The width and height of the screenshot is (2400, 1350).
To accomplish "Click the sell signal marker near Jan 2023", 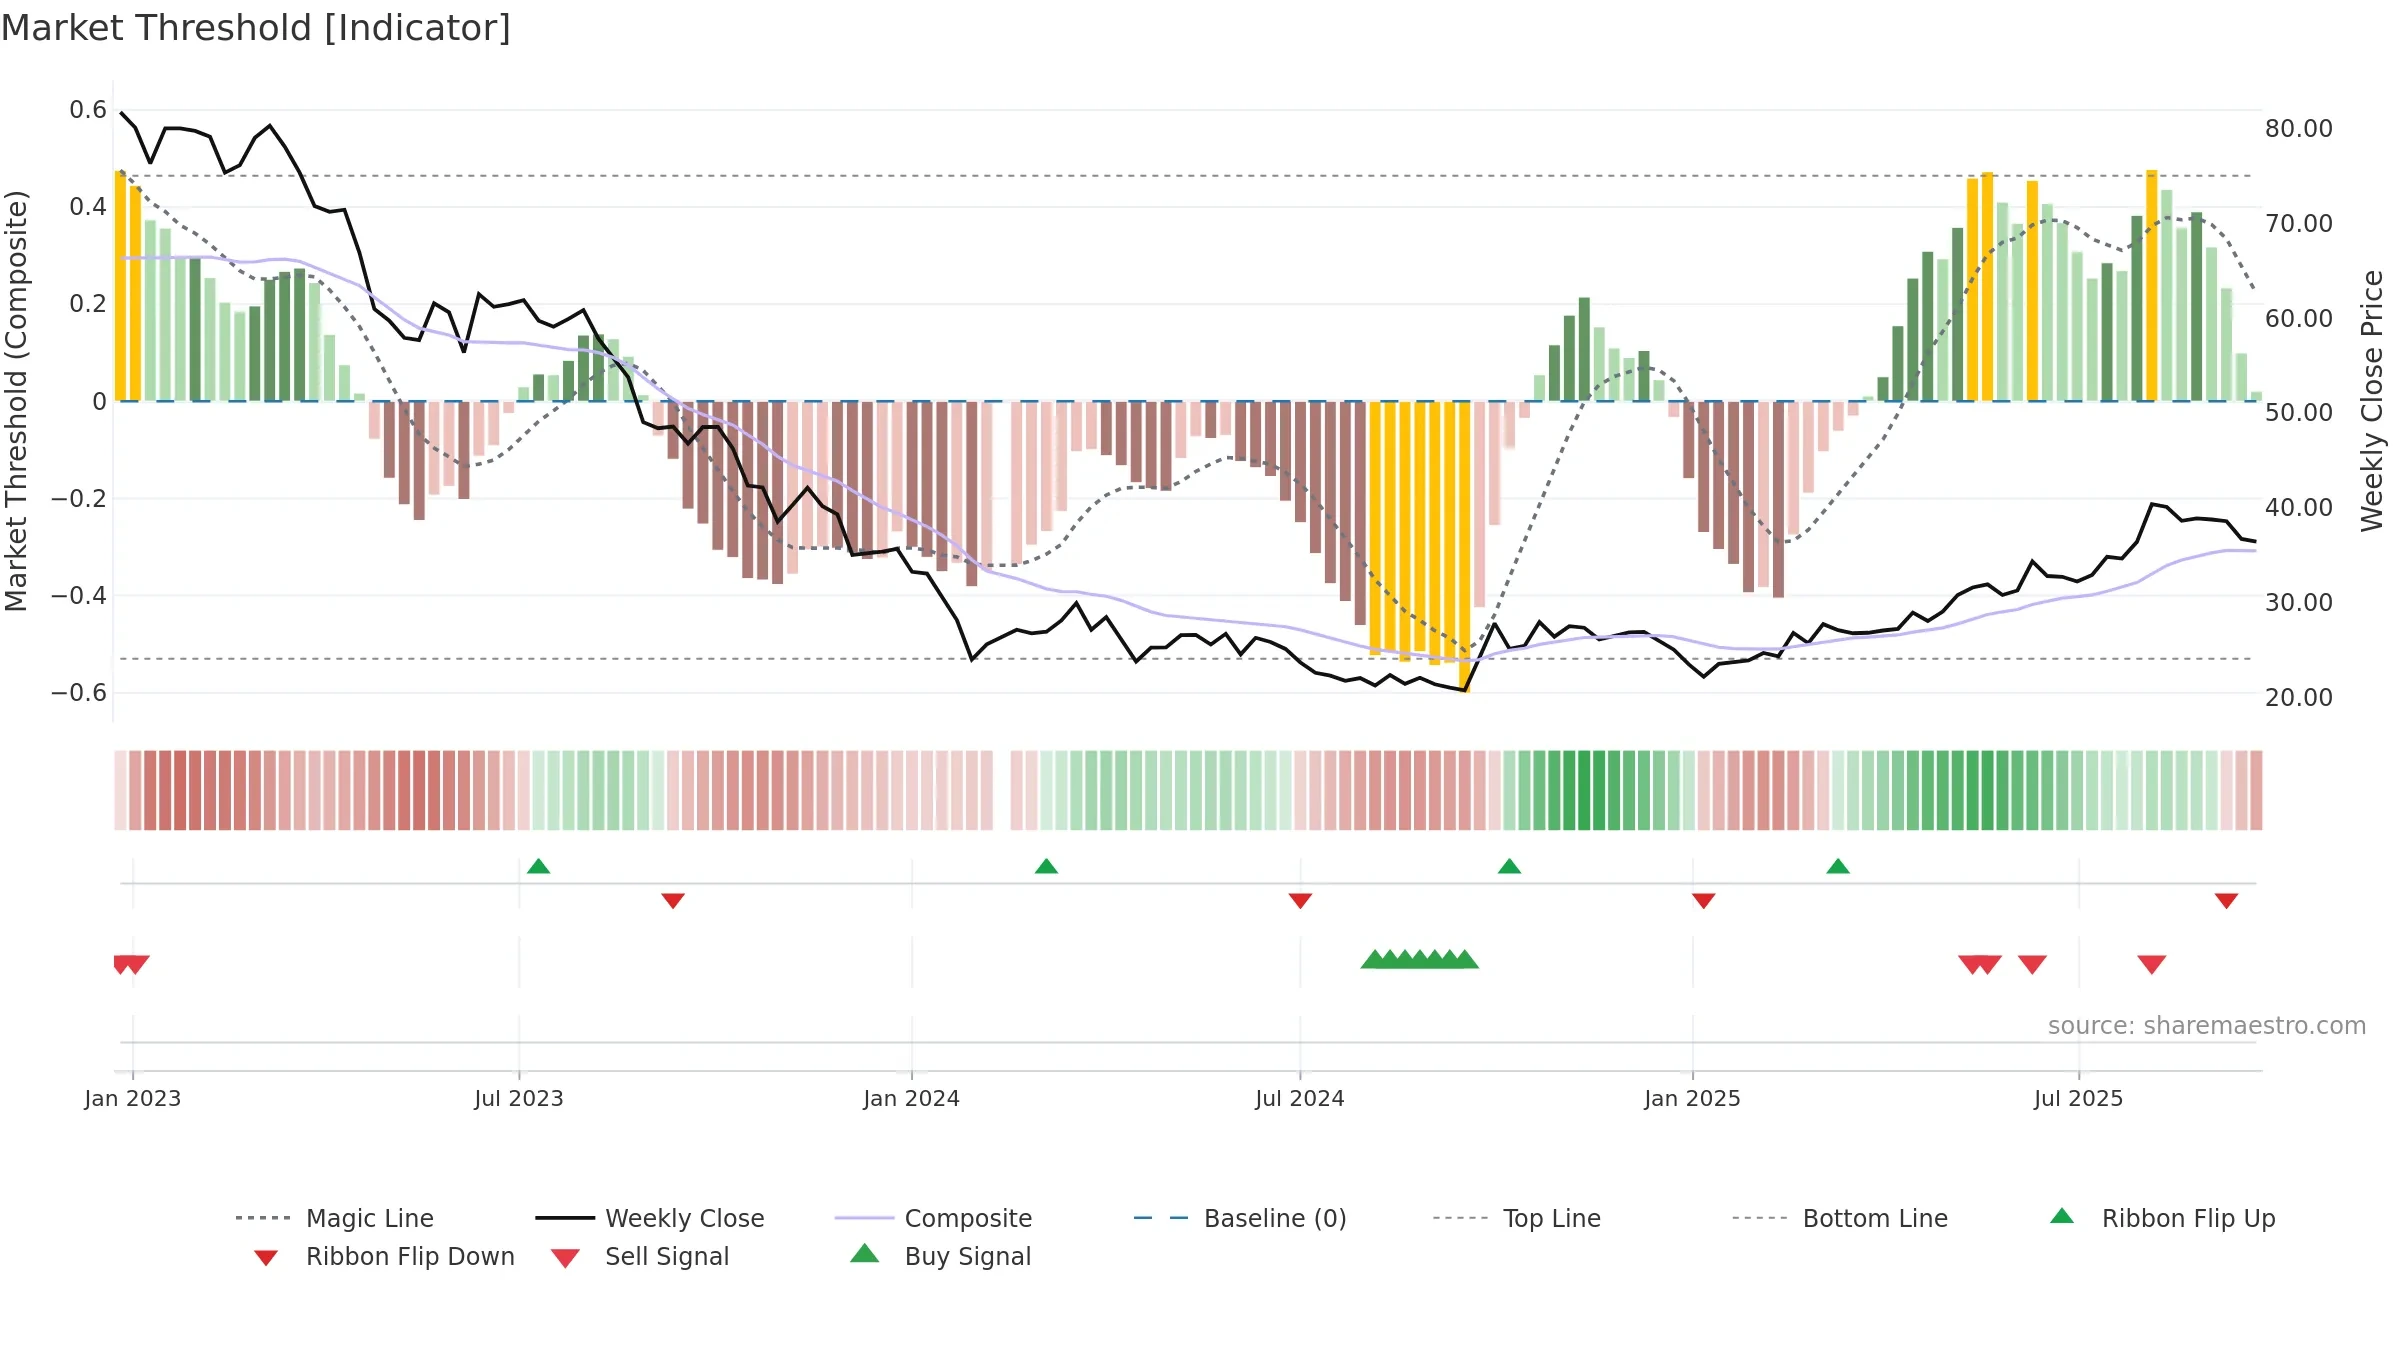I will tap(131, 965).
